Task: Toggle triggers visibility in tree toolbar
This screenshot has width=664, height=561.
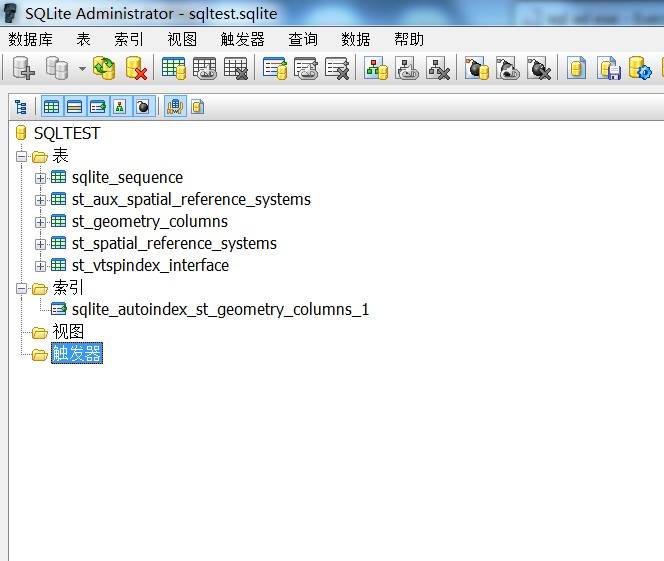Action: pos(143,107)
